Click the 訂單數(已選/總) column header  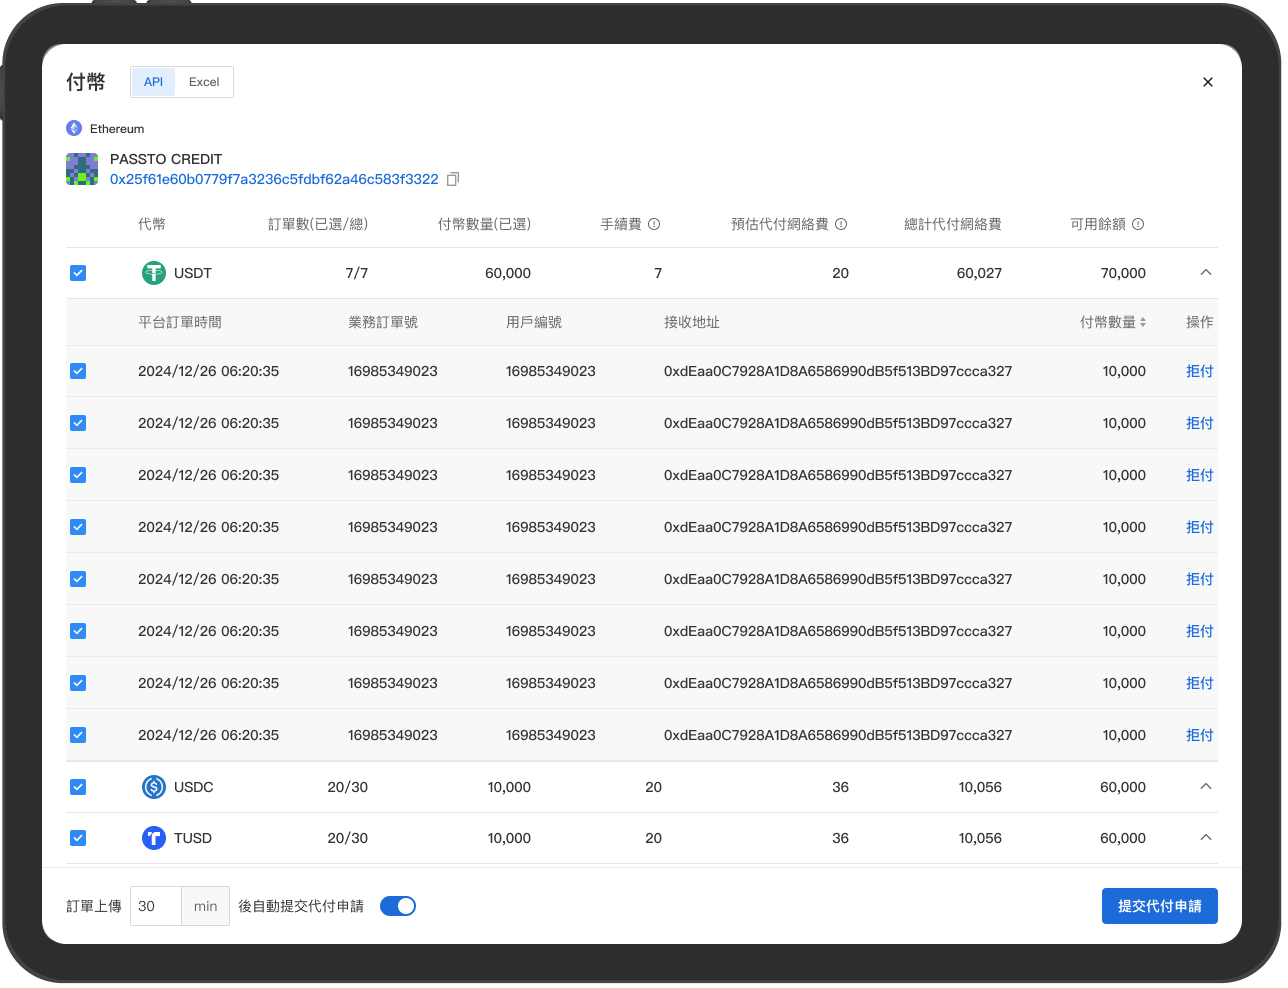tap(318, 224)
